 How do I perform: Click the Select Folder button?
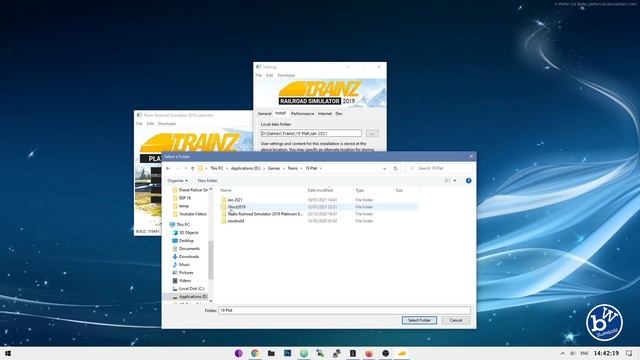pos(419,320)
